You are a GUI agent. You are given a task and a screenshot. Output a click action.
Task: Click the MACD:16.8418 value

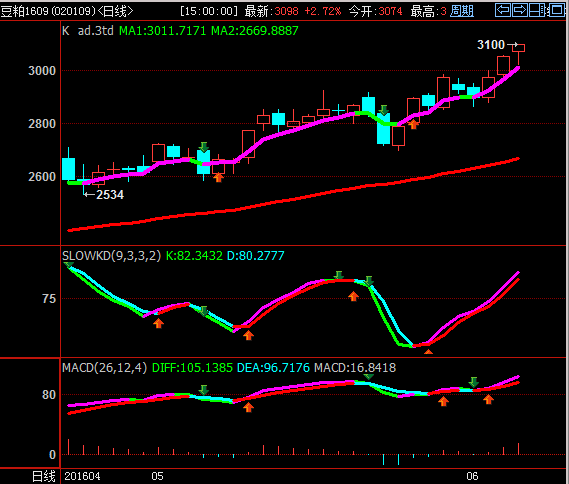(355, 368)
